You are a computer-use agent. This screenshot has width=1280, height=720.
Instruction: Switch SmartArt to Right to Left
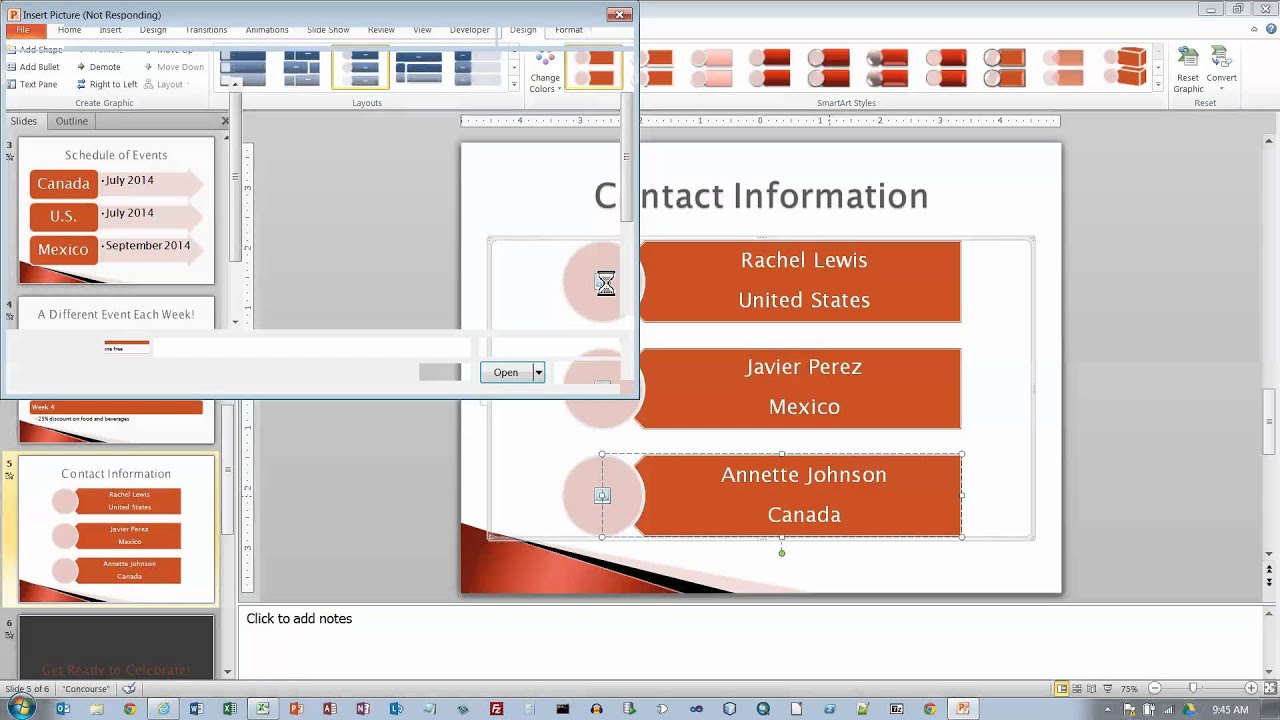click(x=107, y=85)
